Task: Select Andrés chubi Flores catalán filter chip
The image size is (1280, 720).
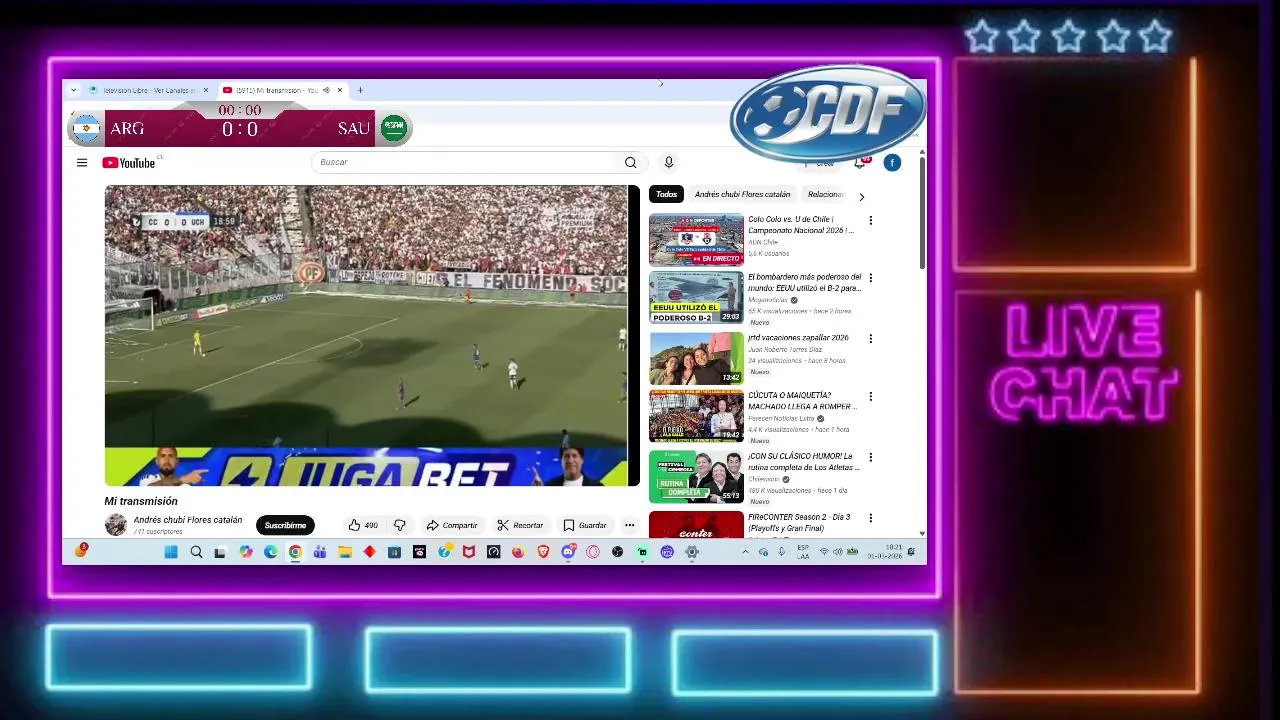Action: (742, 194)
